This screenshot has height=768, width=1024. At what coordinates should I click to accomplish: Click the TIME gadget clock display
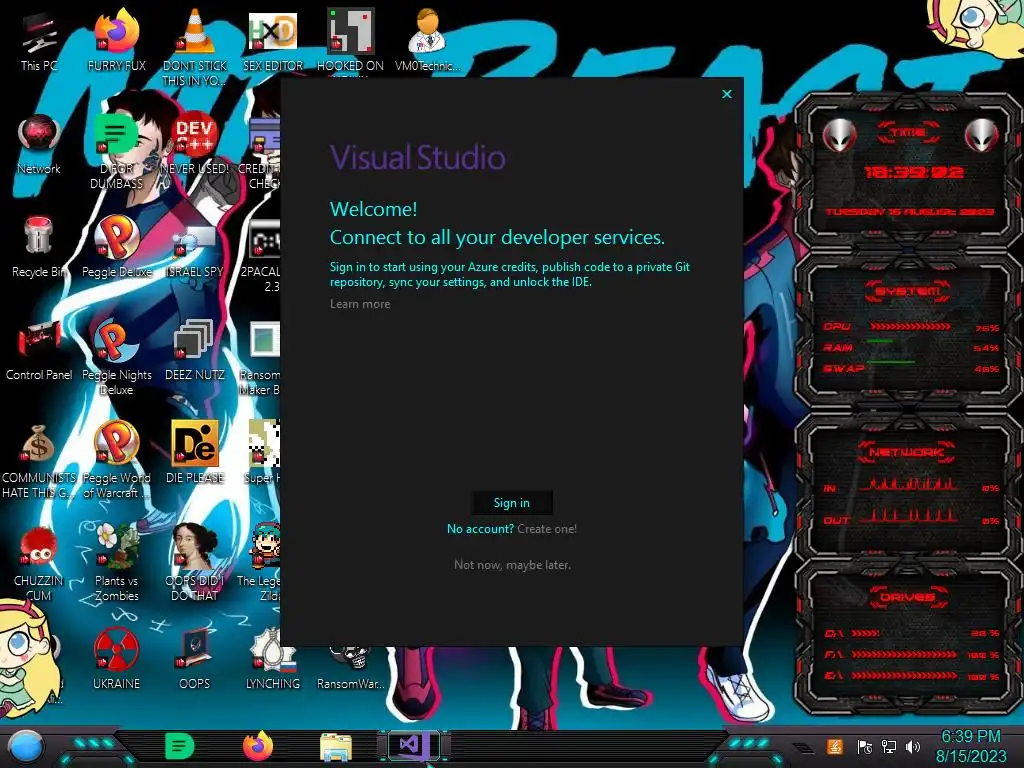(914, 172)
